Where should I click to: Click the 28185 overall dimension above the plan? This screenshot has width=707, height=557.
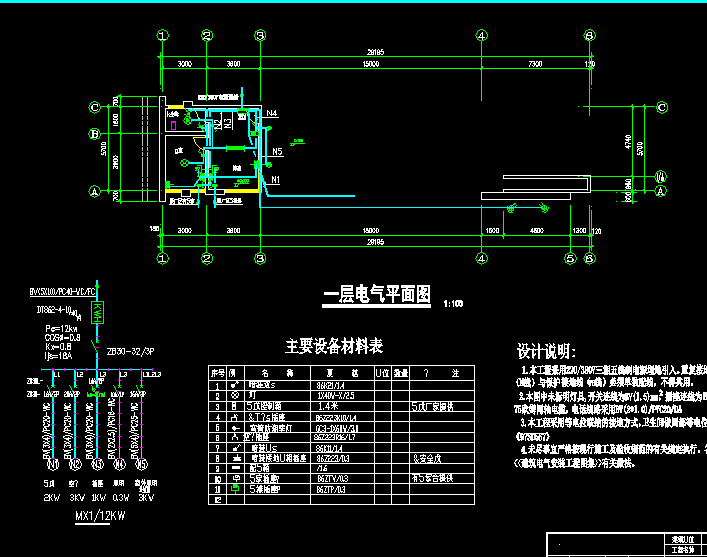pos(376,52)
